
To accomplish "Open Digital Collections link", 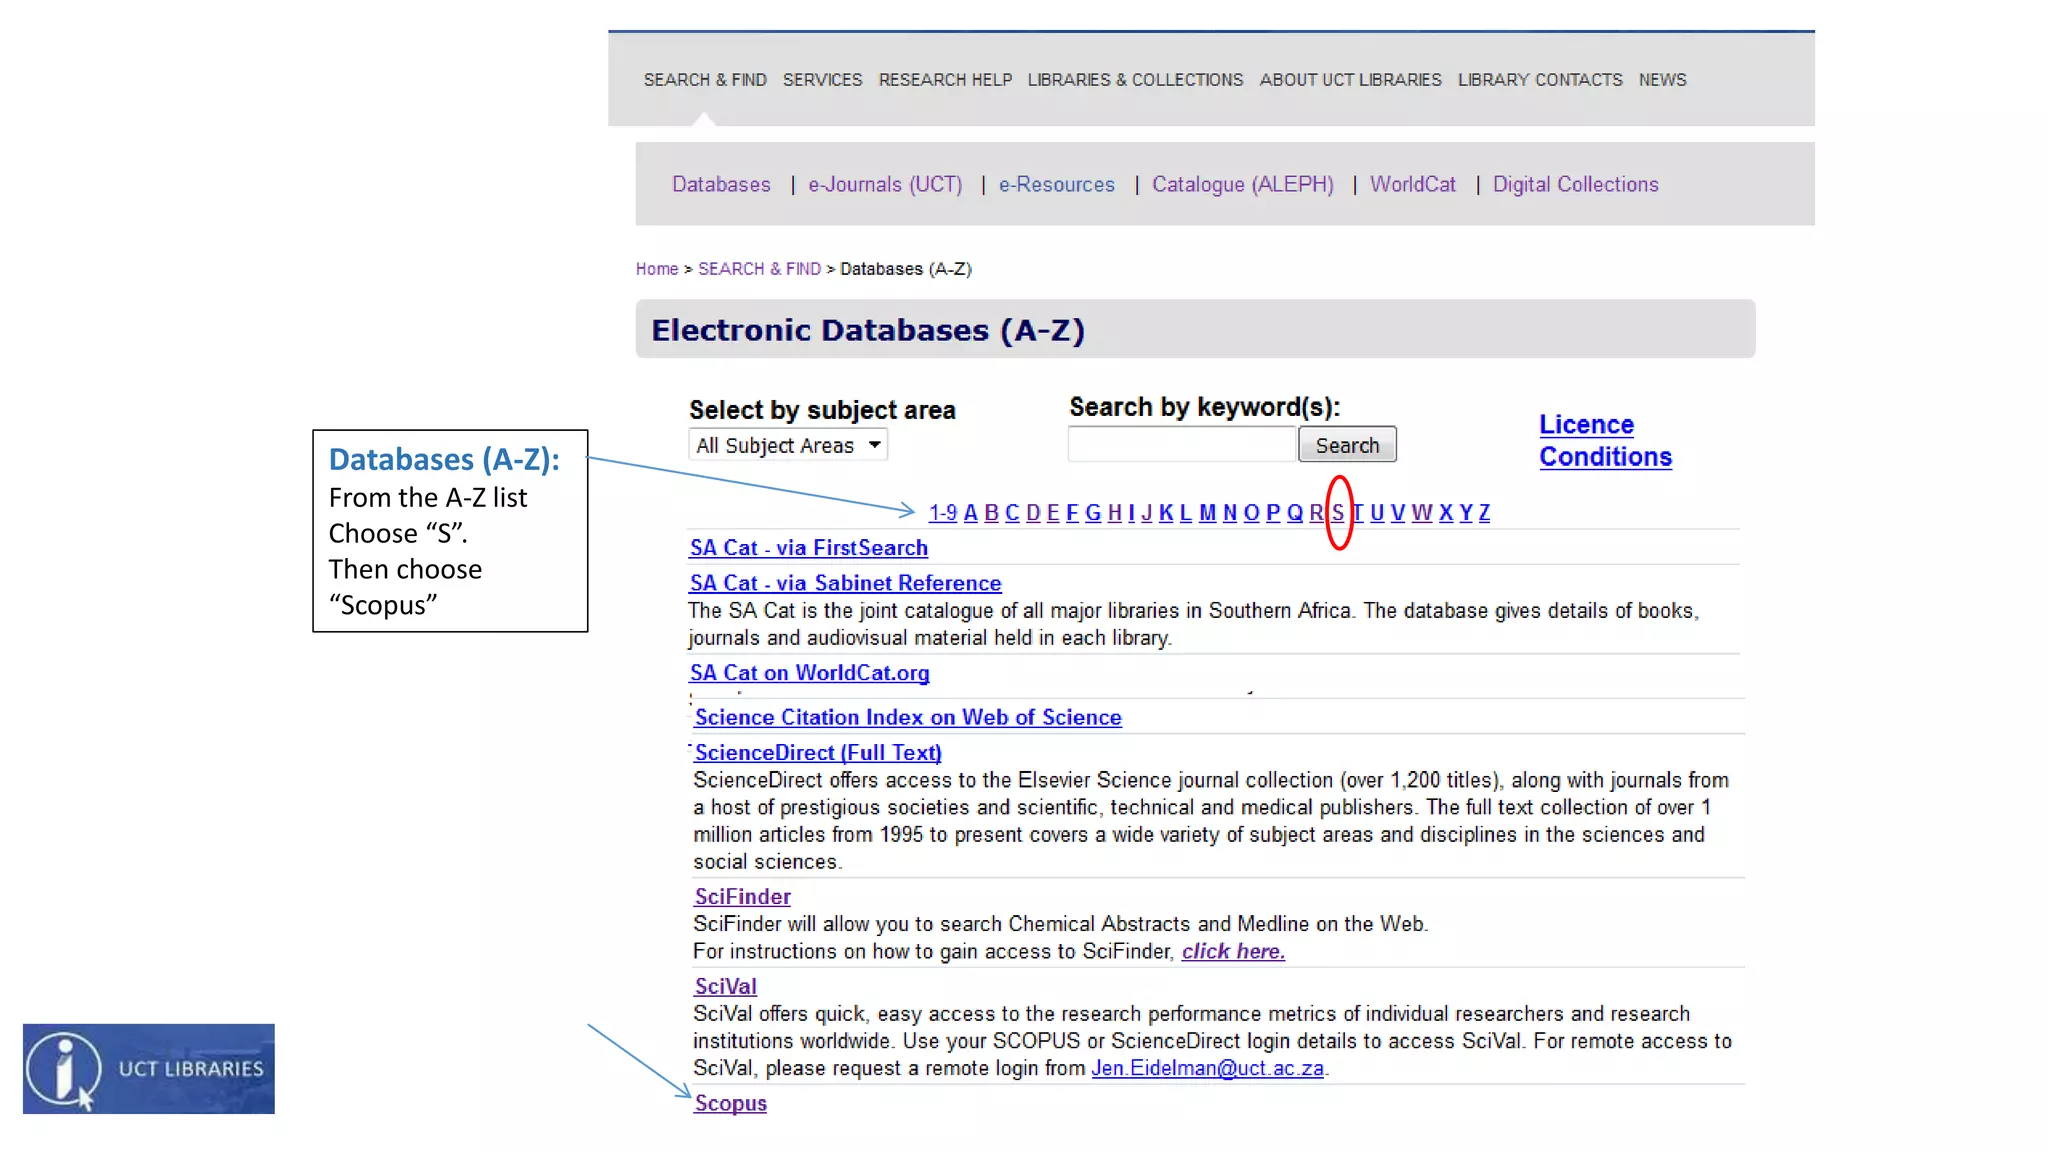I will click(1575, 184).
